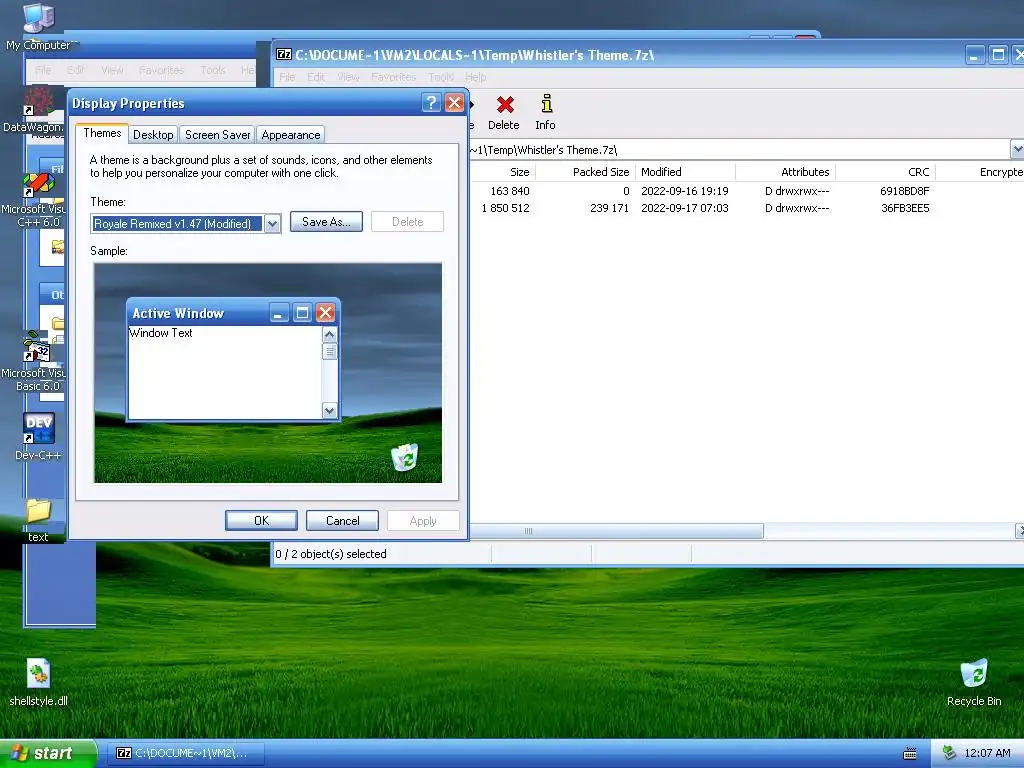Viewport: 1024px width, 768px height.
Task: Click the CRC value 36FB3EE5
Action: click(x=905, y=208)
